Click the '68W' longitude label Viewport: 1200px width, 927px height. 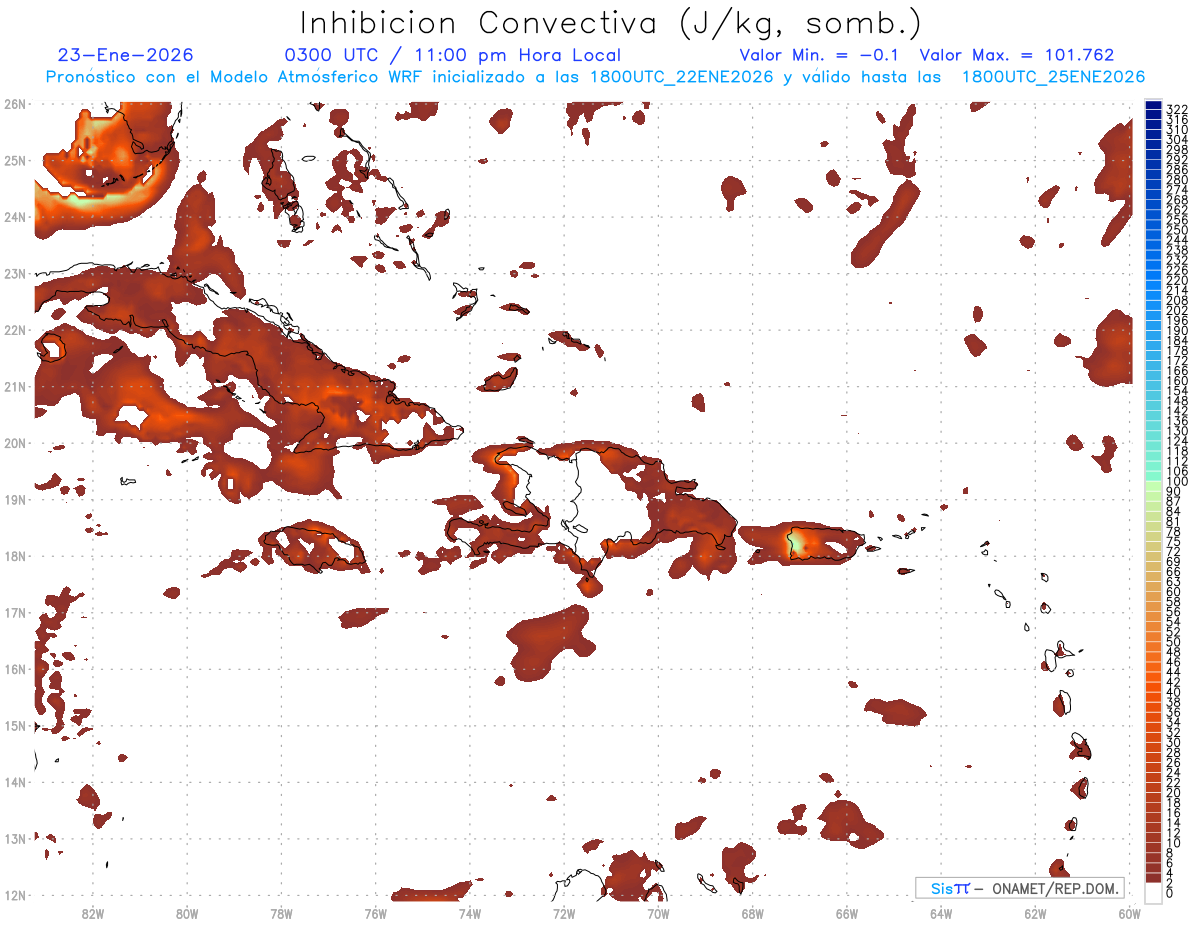pos(752,913)
